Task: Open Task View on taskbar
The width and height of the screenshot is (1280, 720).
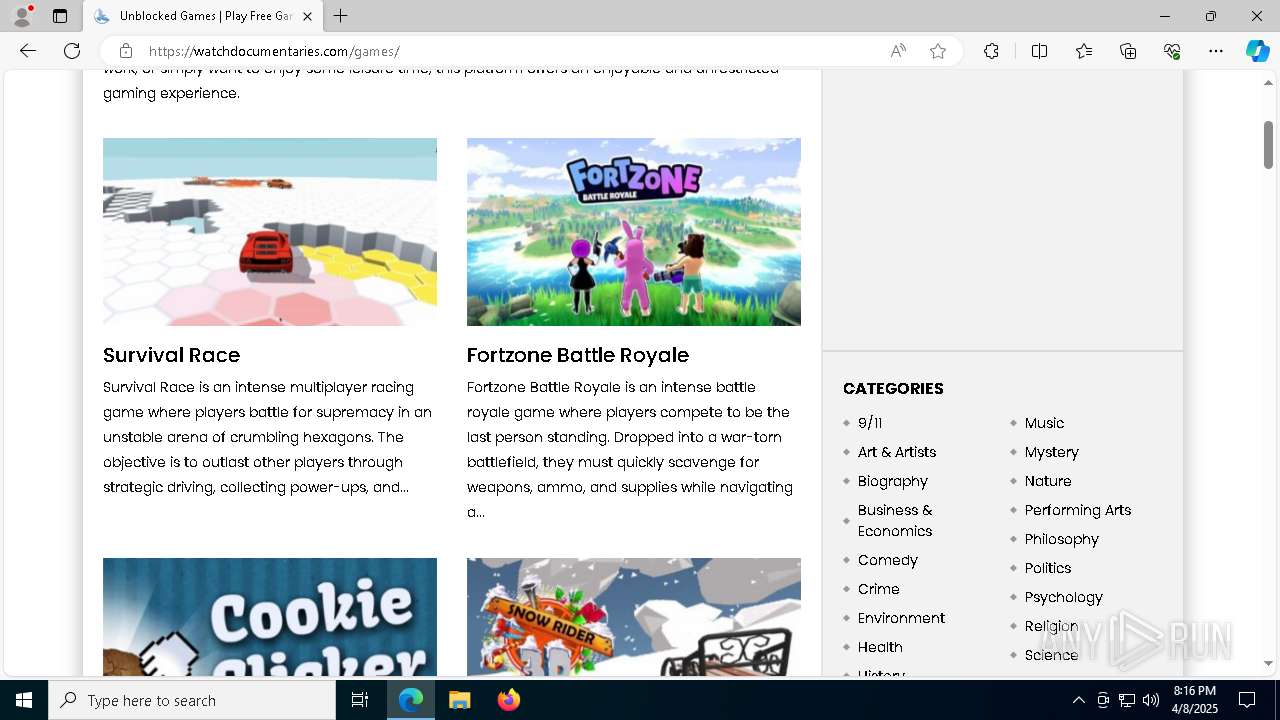Action: 360,700
